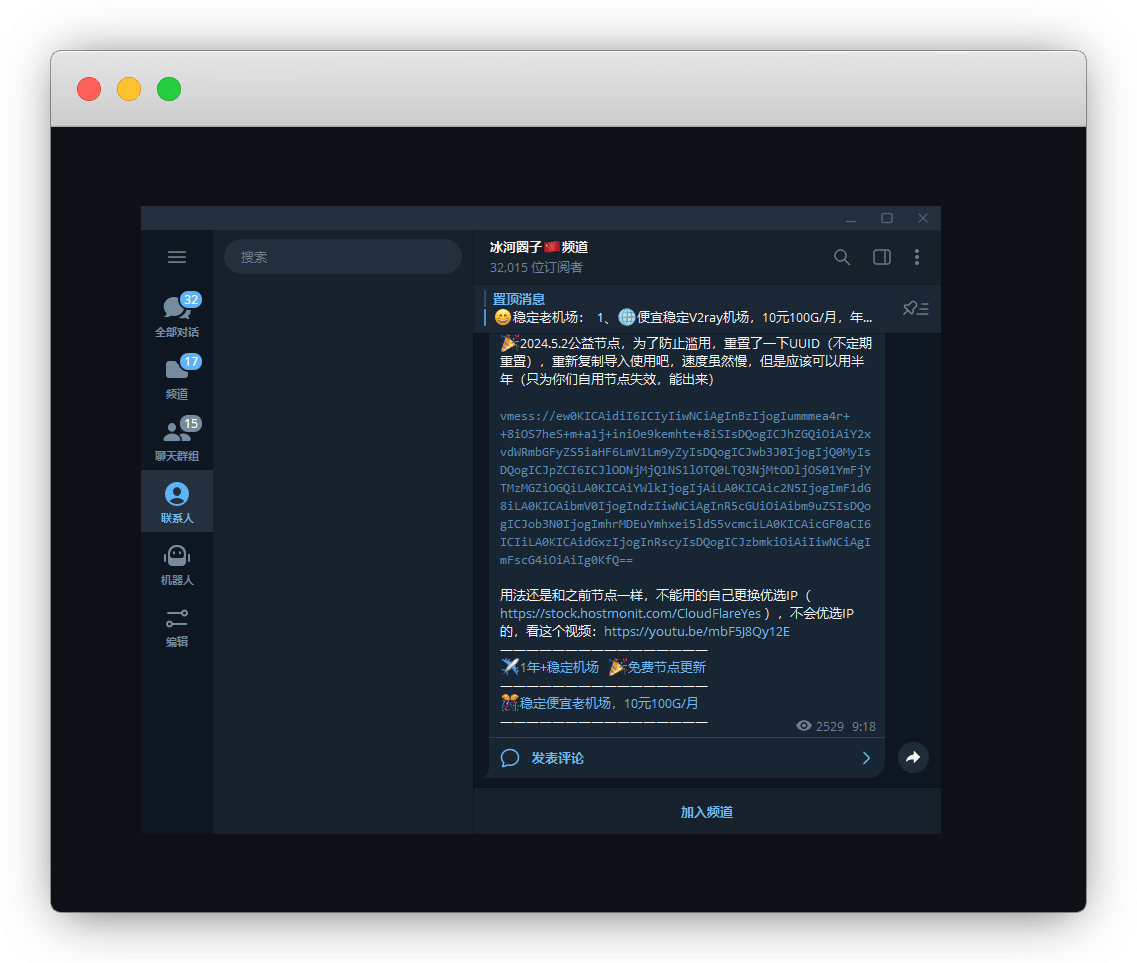The image size is (1137, 963).
Task: Click the green macOS zoom window button
Action: click(169, 89)
